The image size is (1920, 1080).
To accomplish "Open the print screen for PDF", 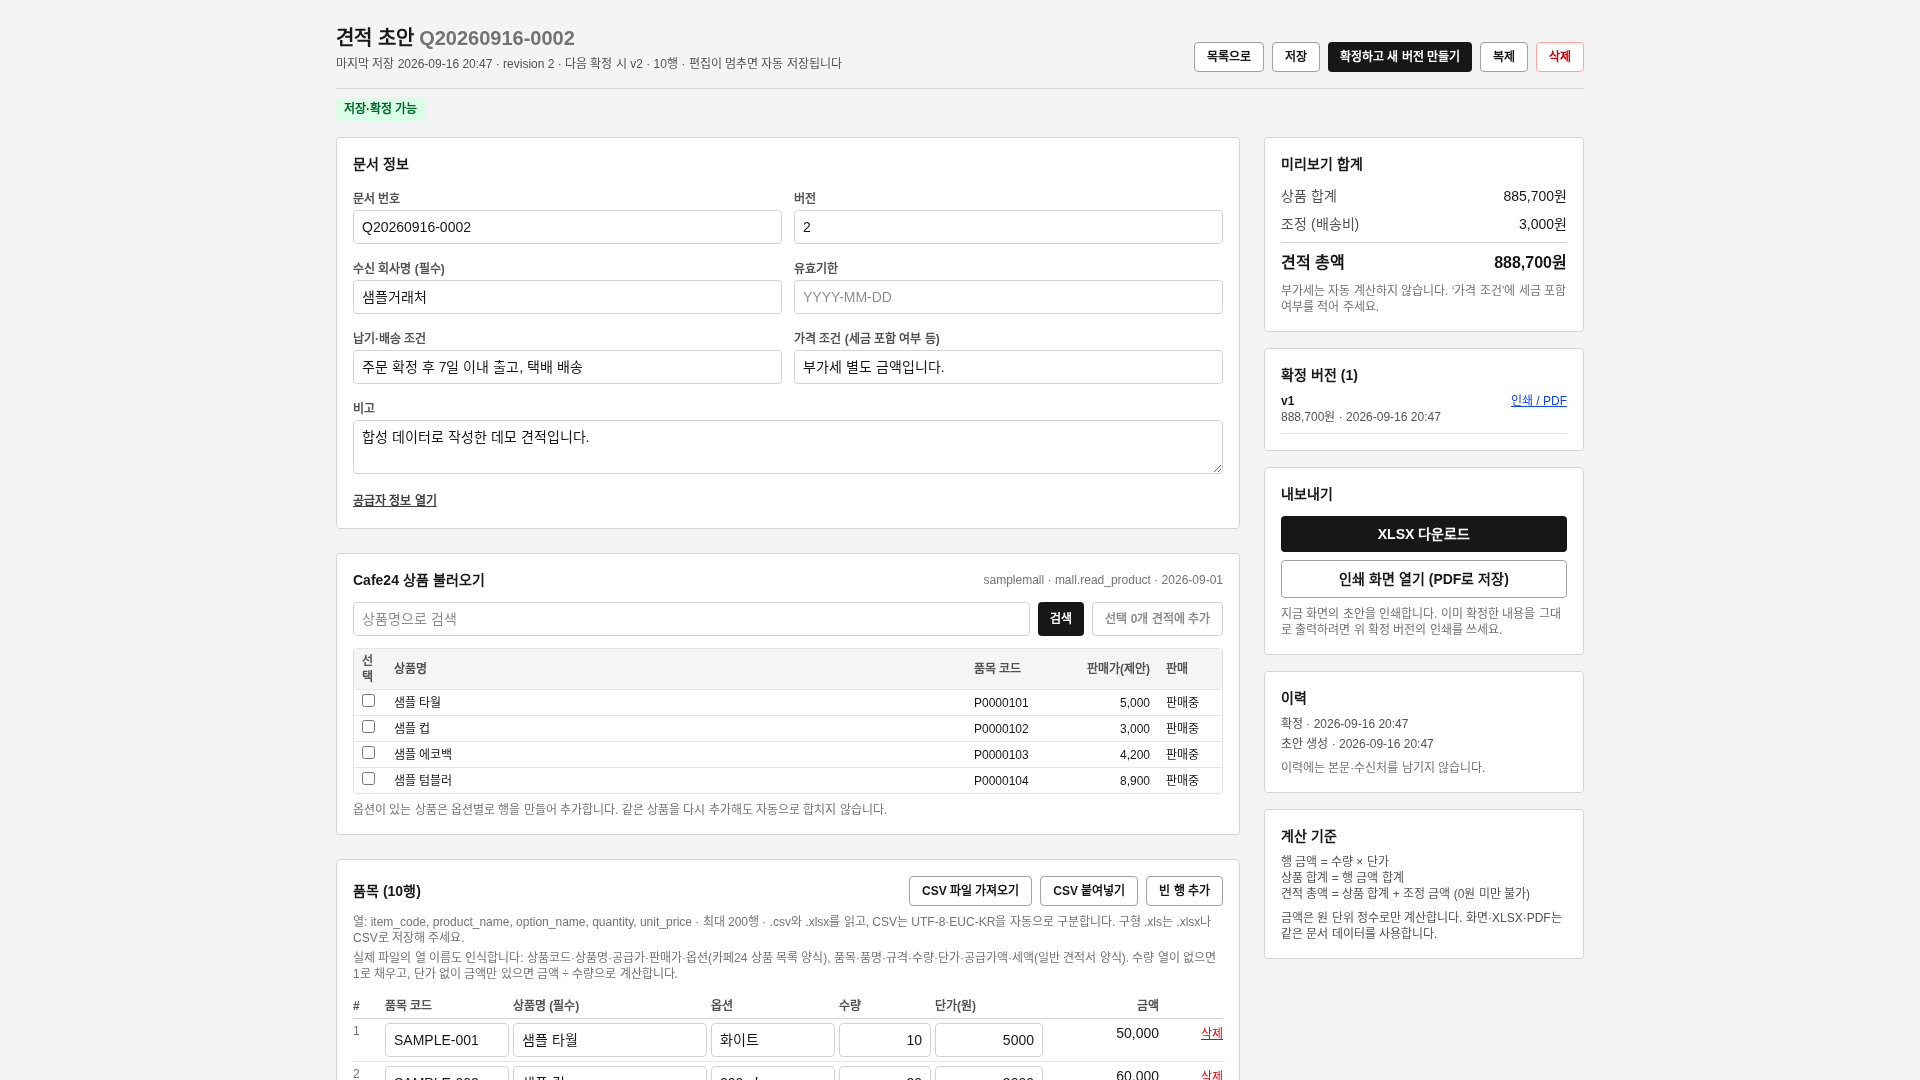I will point(1423,579).
